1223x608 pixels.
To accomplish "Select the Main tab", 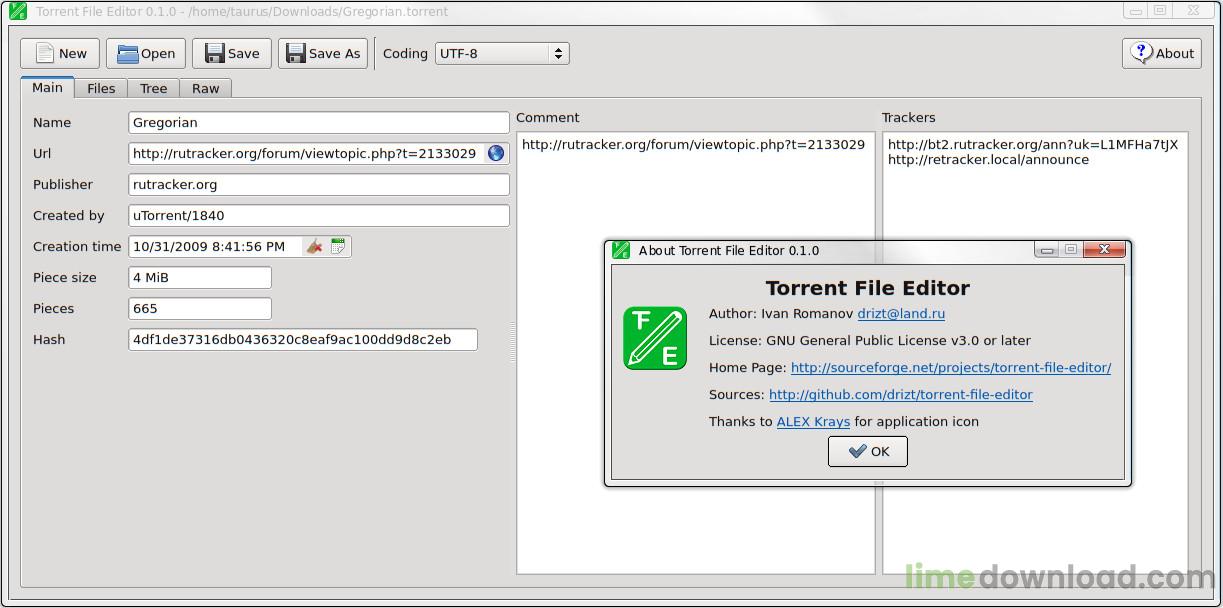I will (47, 88).
